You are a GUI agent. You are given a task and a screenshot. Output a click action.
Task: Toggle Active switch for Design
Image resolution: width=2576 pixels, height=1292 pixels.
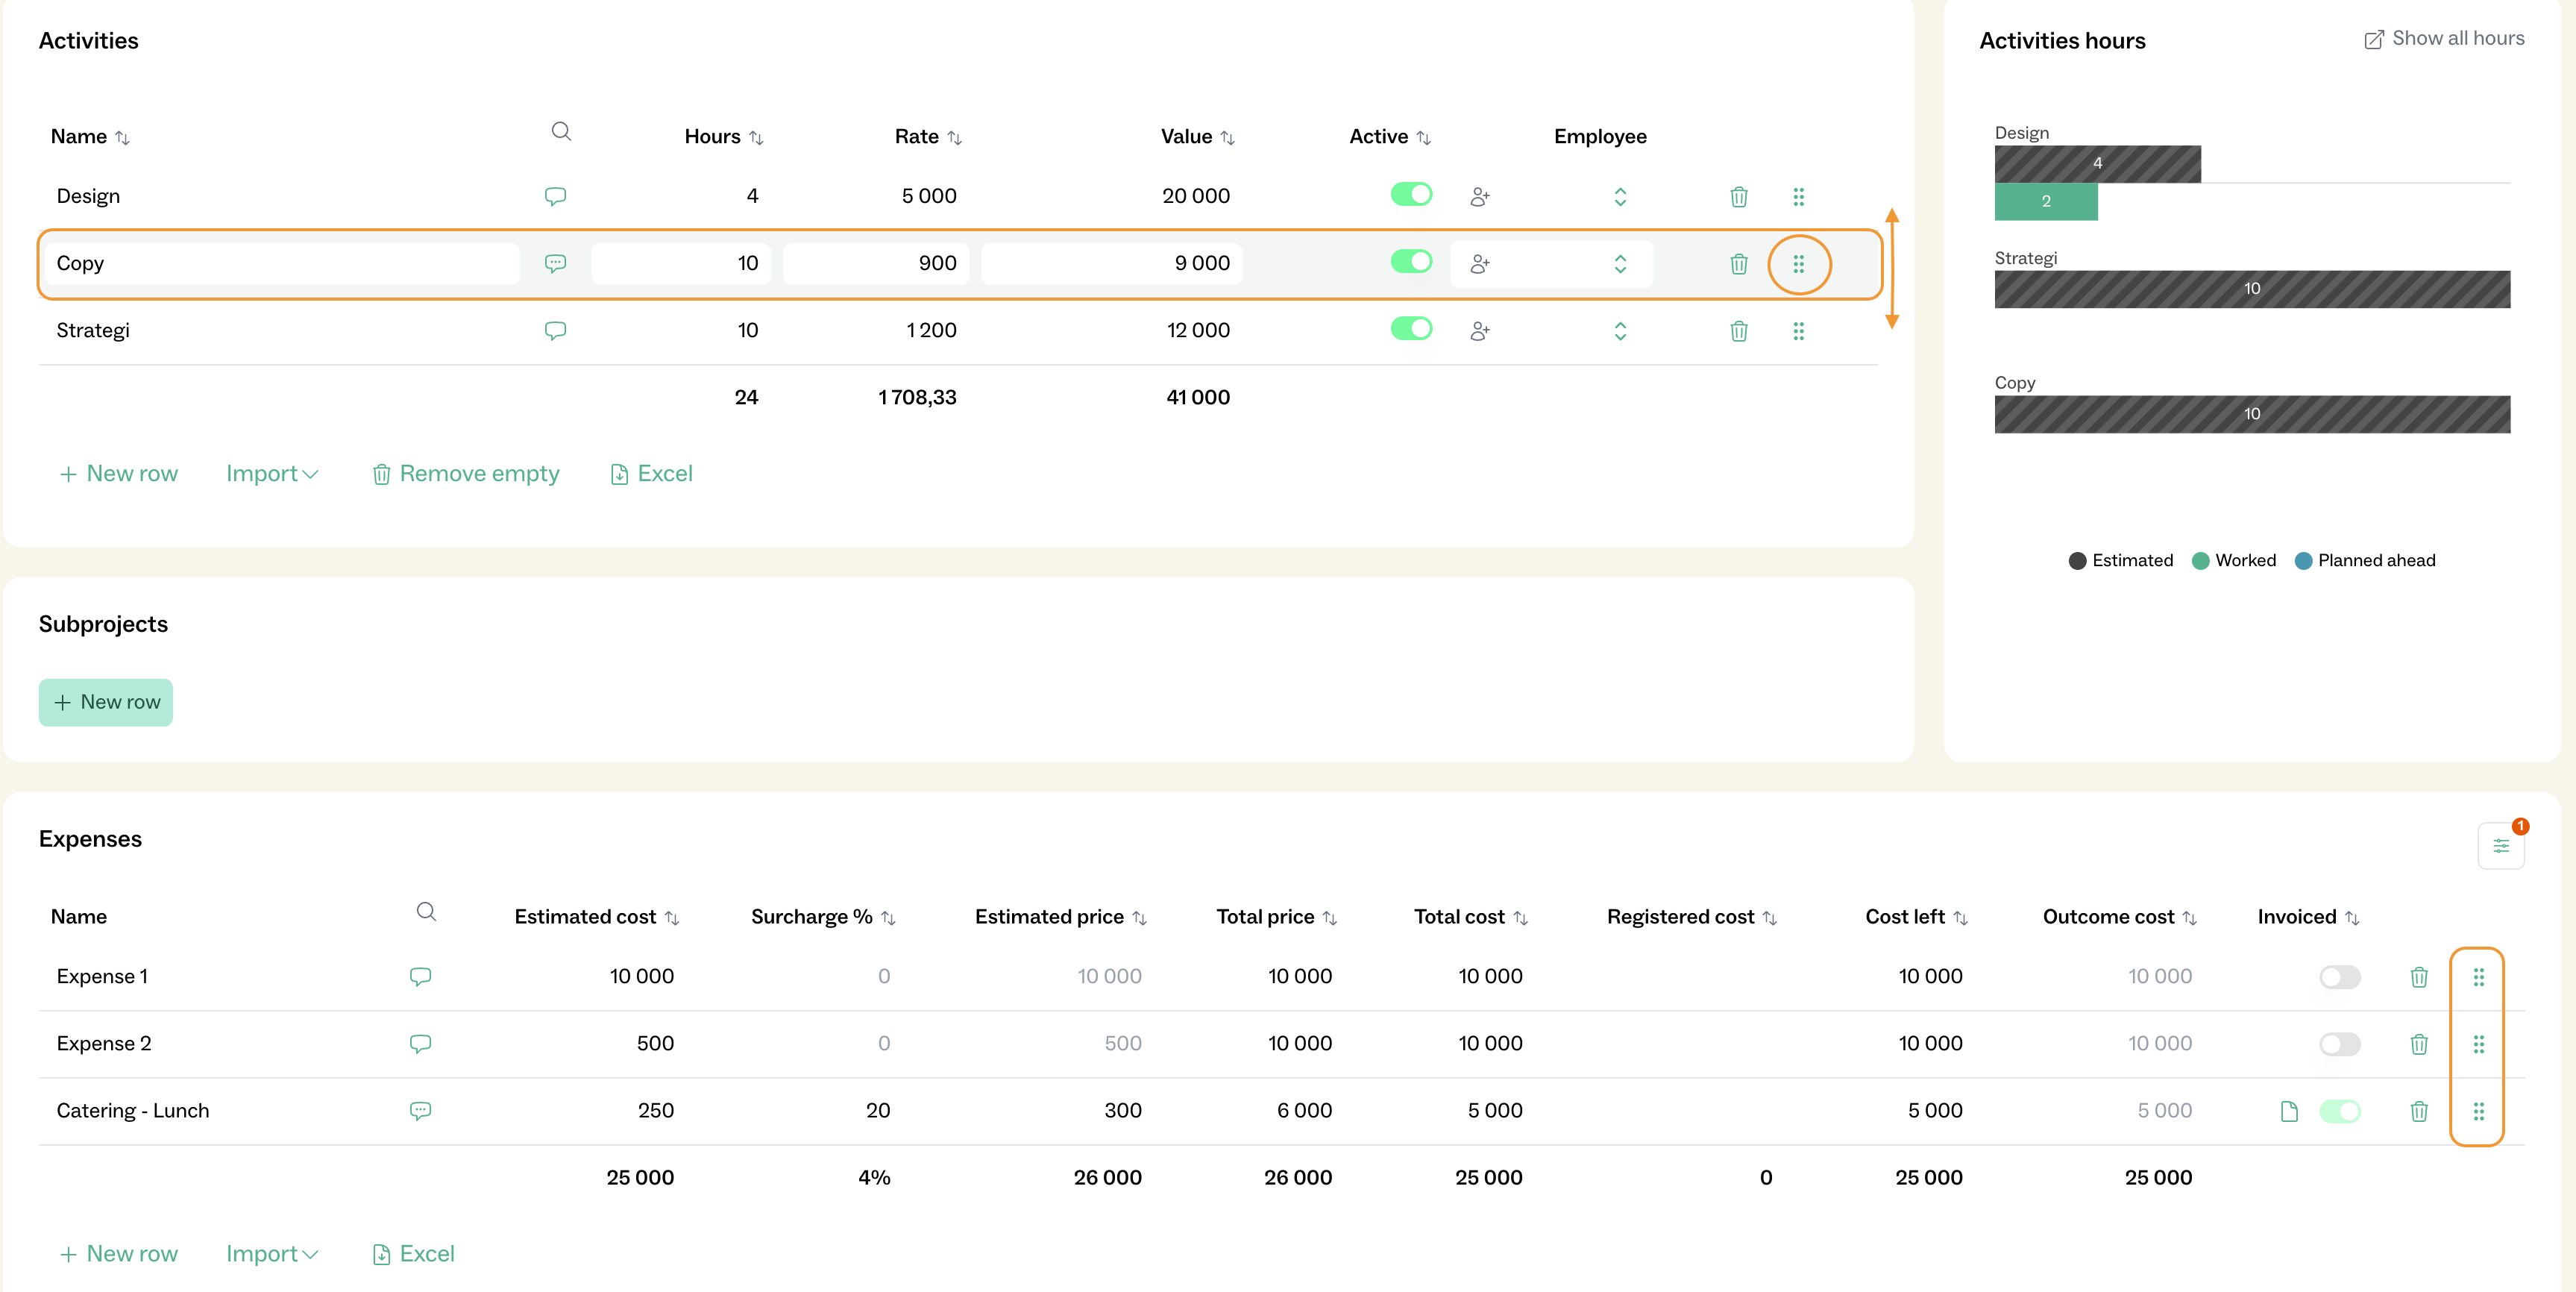[x=1411, y=195]
